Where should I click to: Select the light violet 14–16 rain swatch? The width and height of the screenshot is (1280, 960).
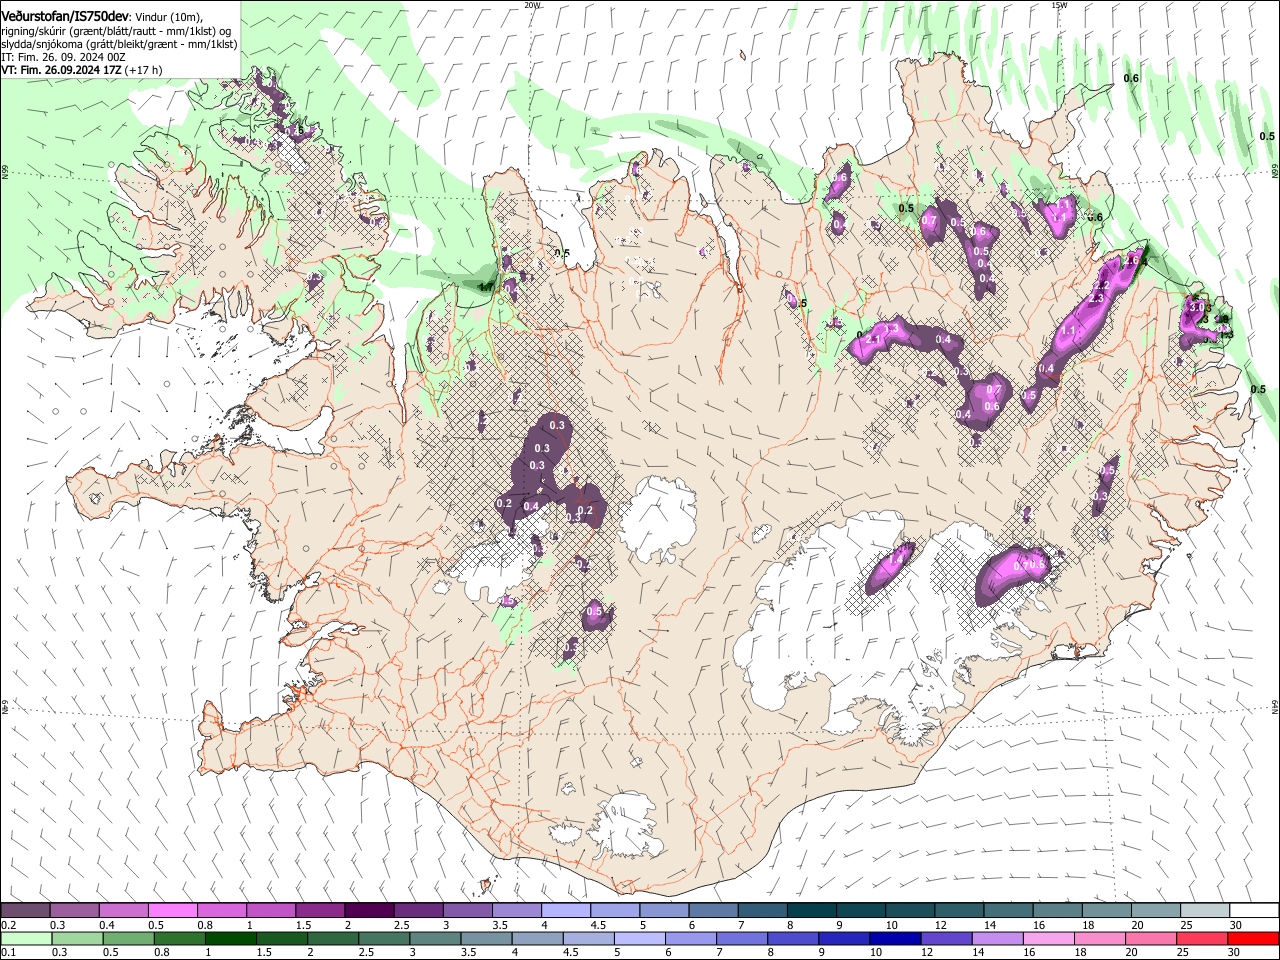(x=998, y=938)
